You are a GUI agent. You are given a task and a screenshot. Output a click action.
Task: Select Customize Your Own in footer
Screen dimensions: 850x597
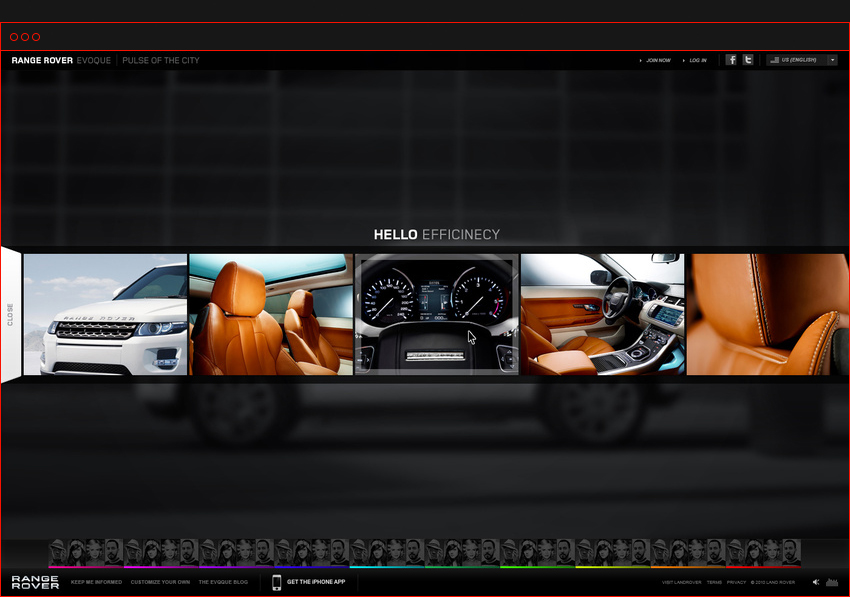[160, 582]
